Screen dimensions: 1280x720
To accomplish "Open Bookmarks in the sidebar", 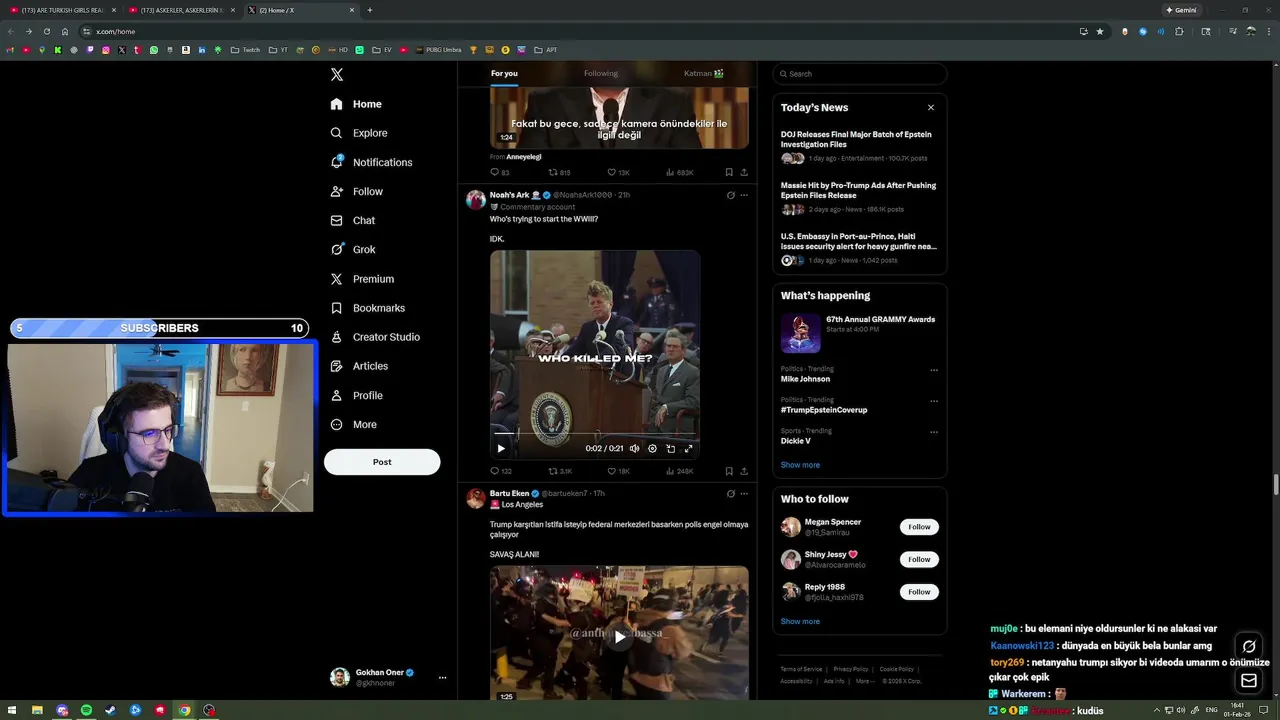I will [x=367, y=308].
